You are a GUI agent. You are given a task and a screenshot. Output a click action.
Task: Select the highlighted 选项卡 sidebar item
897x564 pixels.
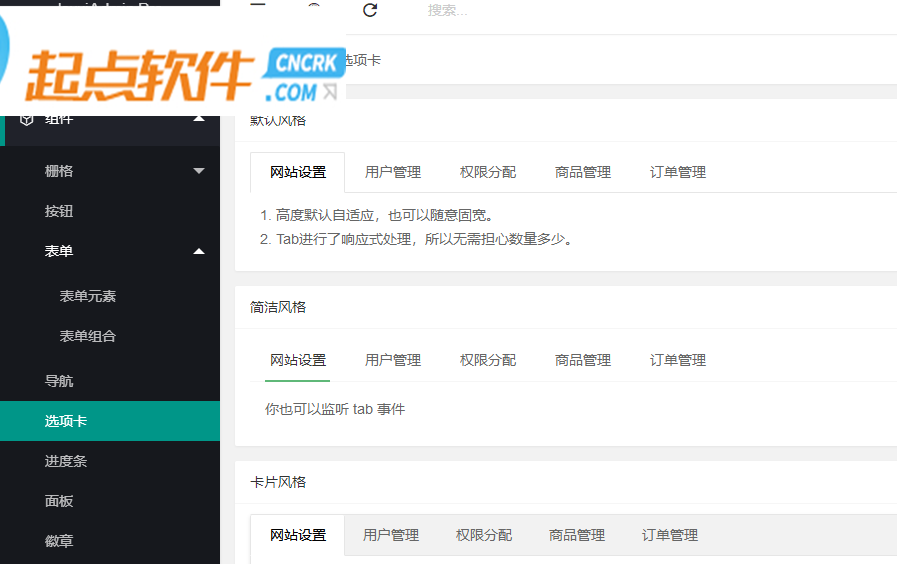point(110,421)
